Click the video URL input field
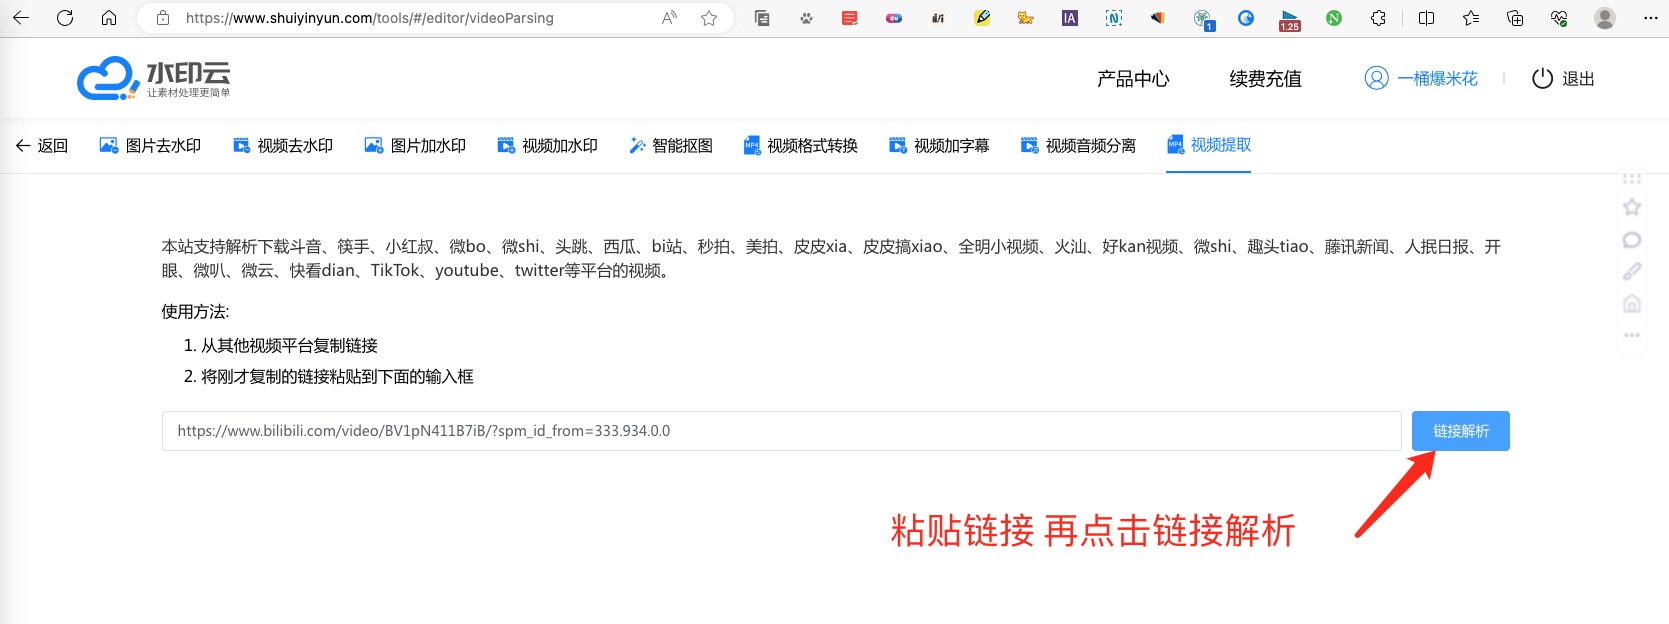This screenshot has height=624, width=1669. 780,431
